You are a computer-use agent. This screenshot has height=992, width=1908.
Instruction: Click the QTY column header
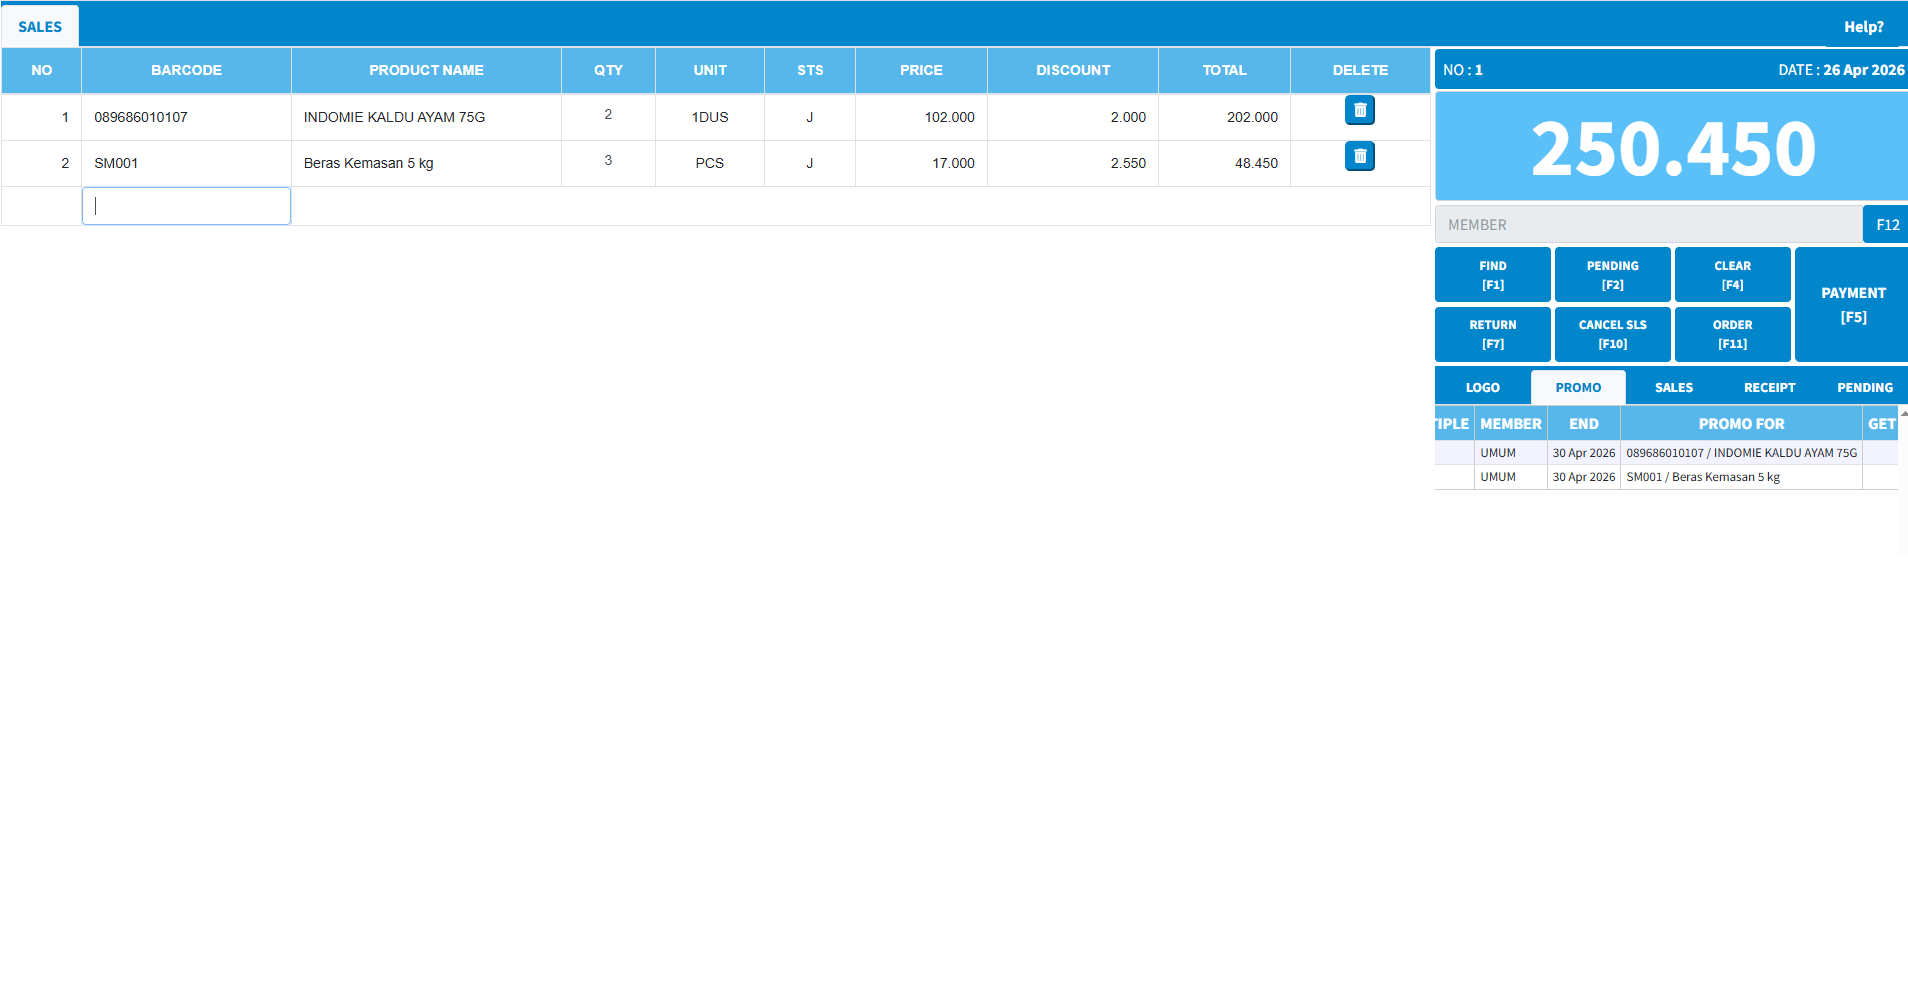tap(608, 70)
